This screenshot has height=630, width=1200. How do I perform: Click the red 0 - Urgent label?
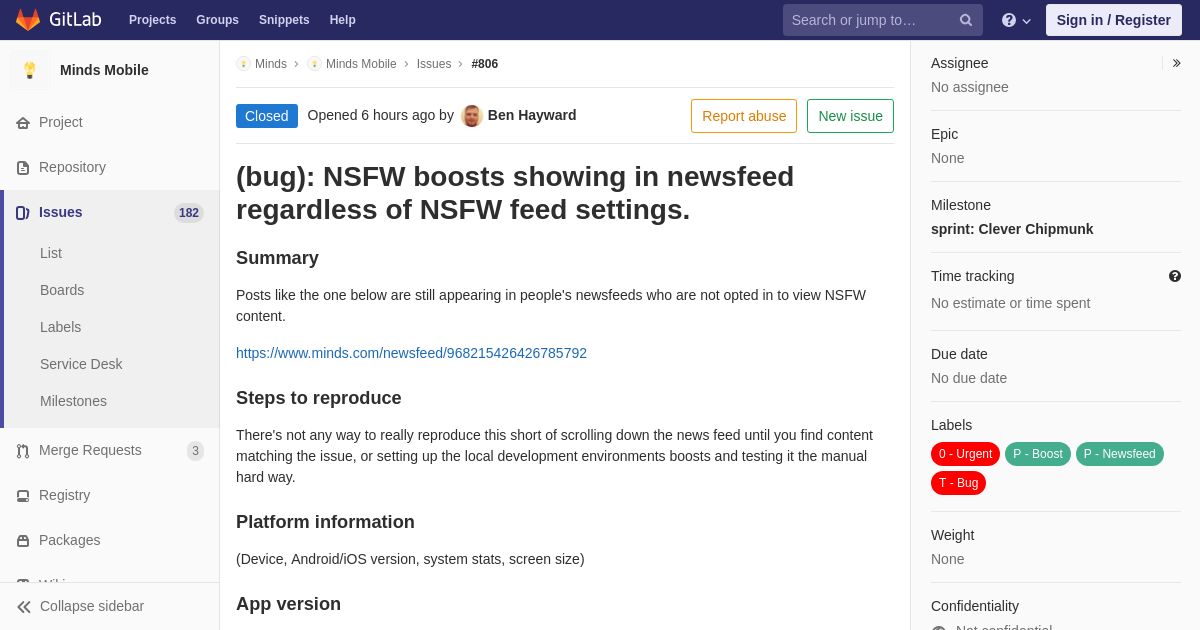click(x=965, y=454)
